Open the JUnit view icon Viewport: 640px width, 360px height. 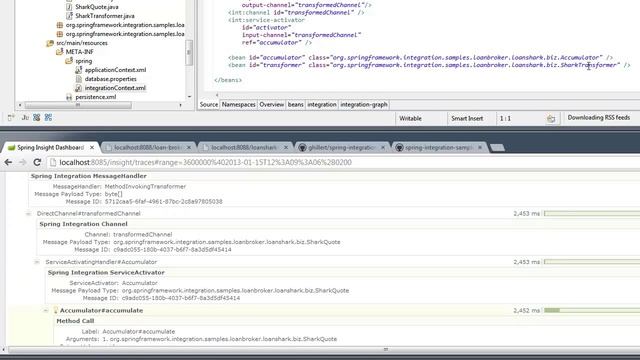pyautogui.click(x=25, y=118)
